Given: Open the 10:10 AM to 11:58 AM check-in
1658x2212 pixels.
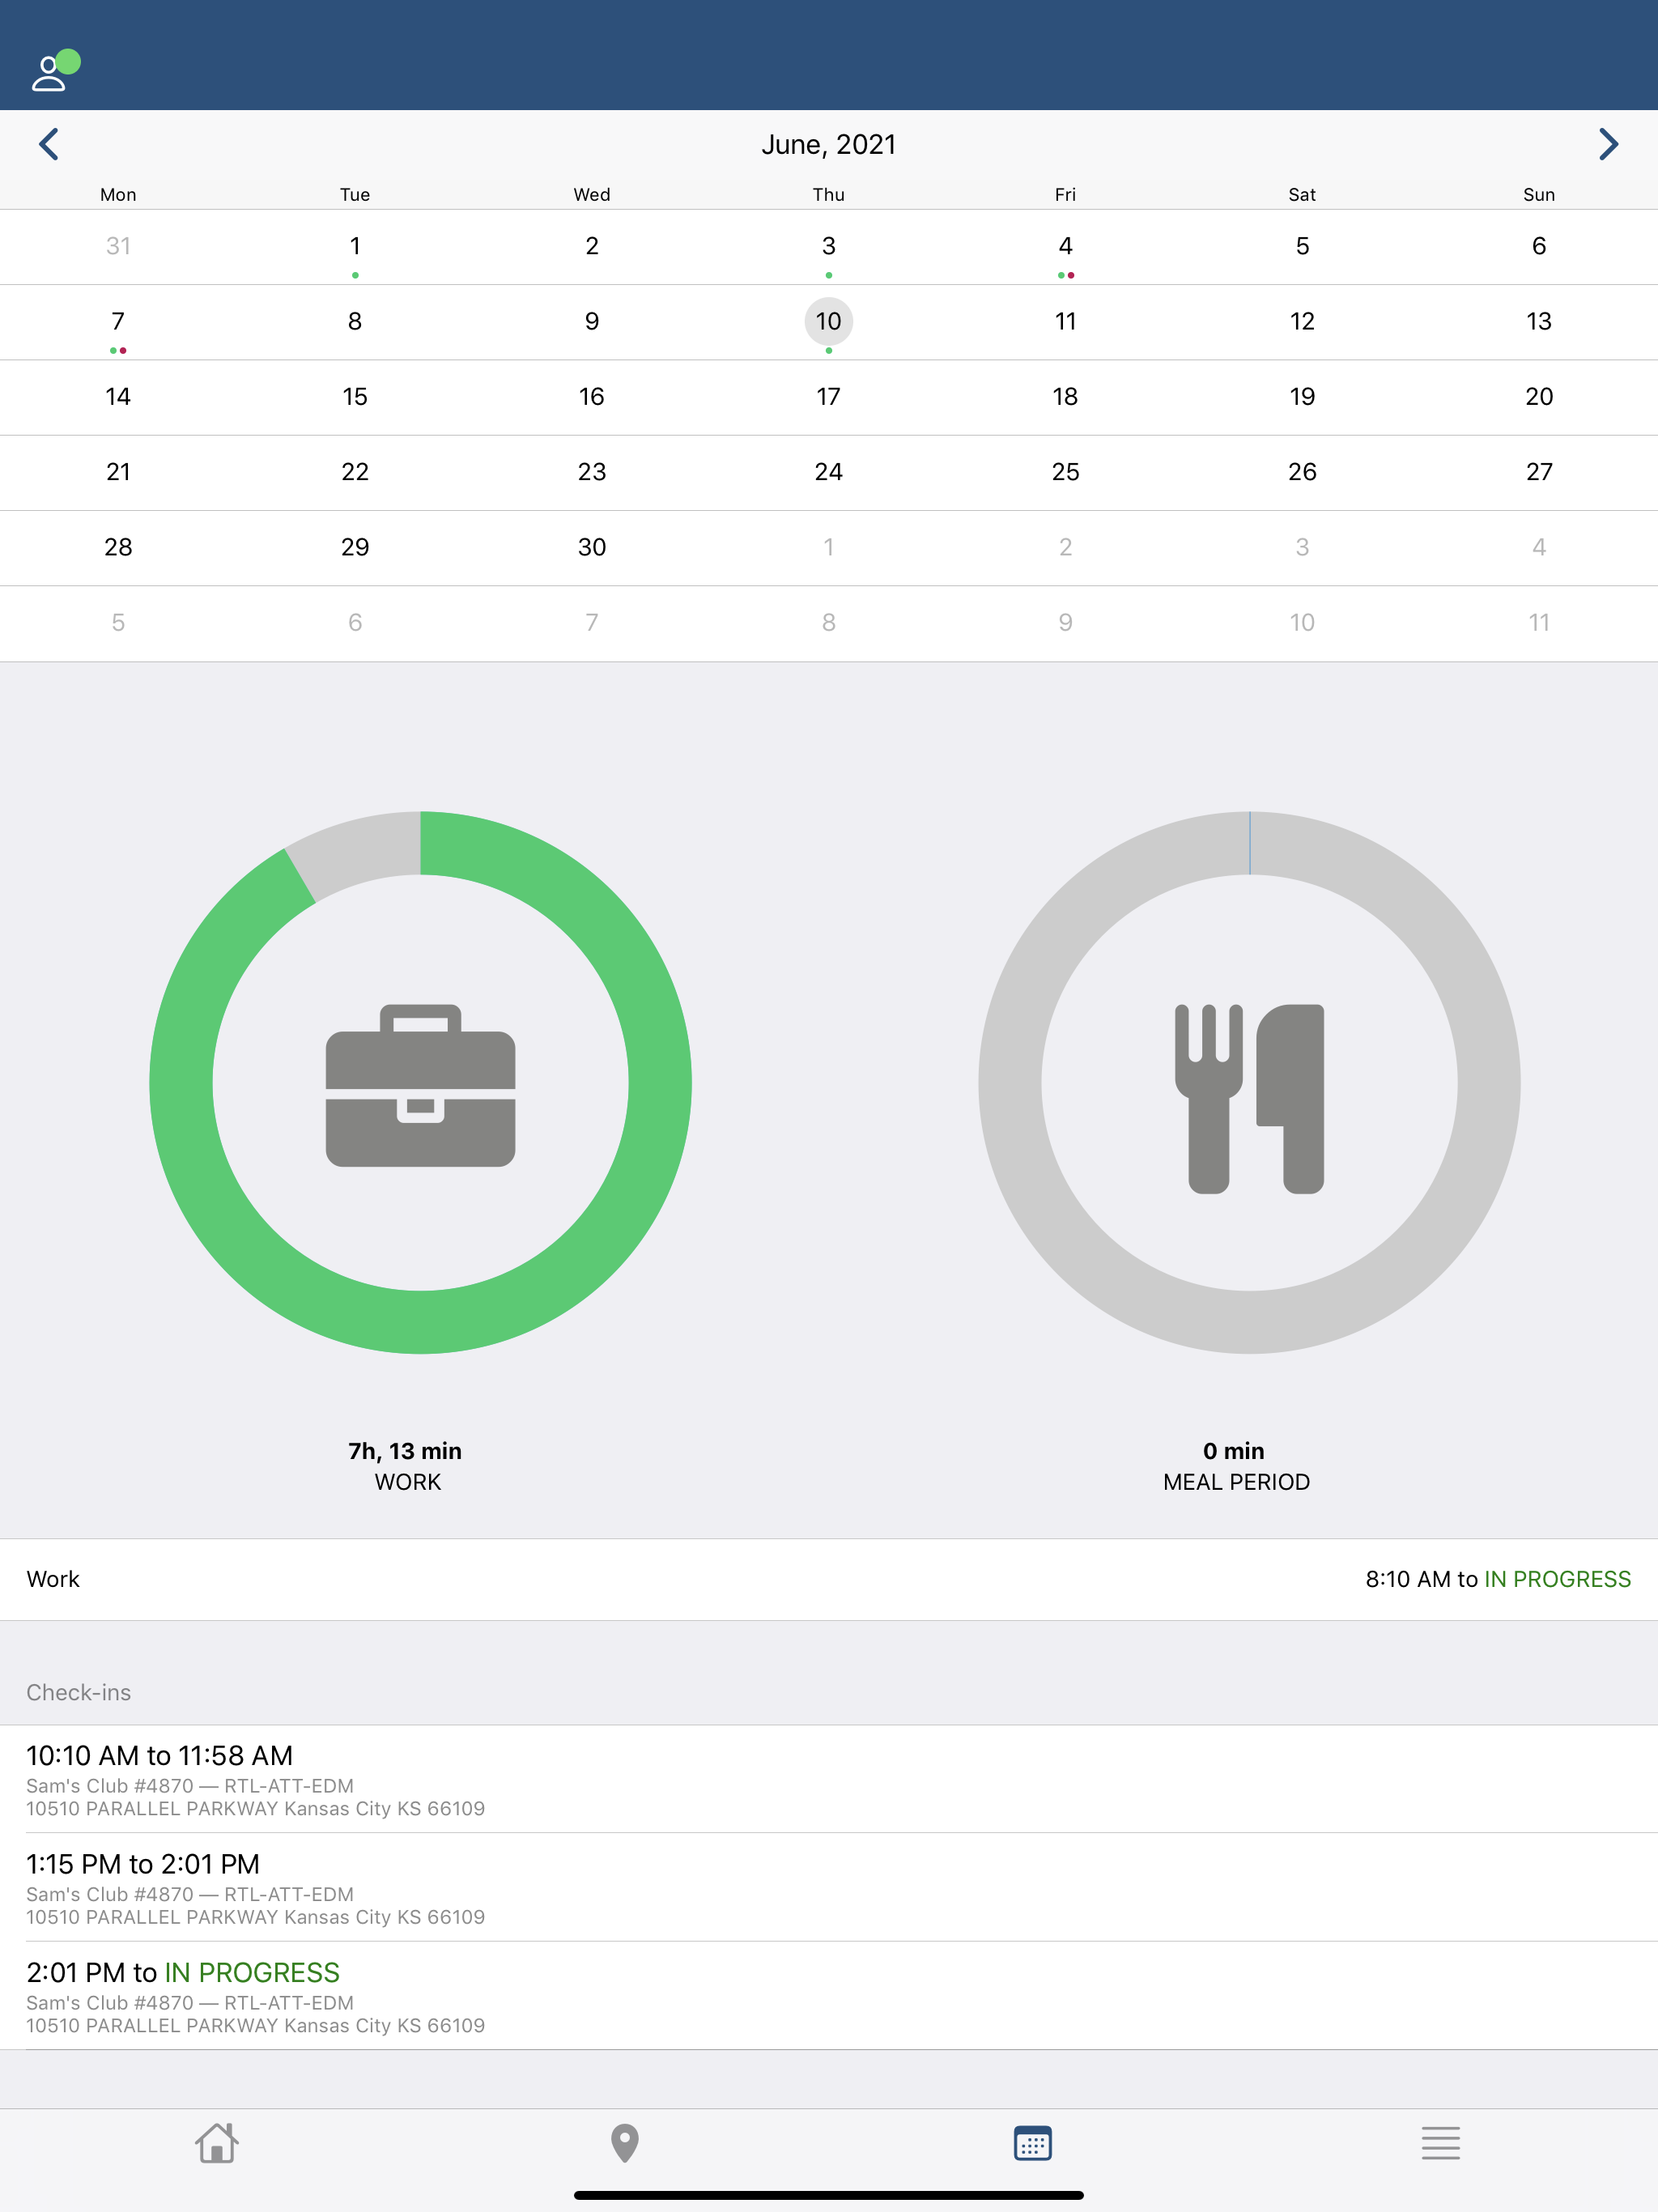Looking at the screenshot, I should click(x=829, y=1779).
